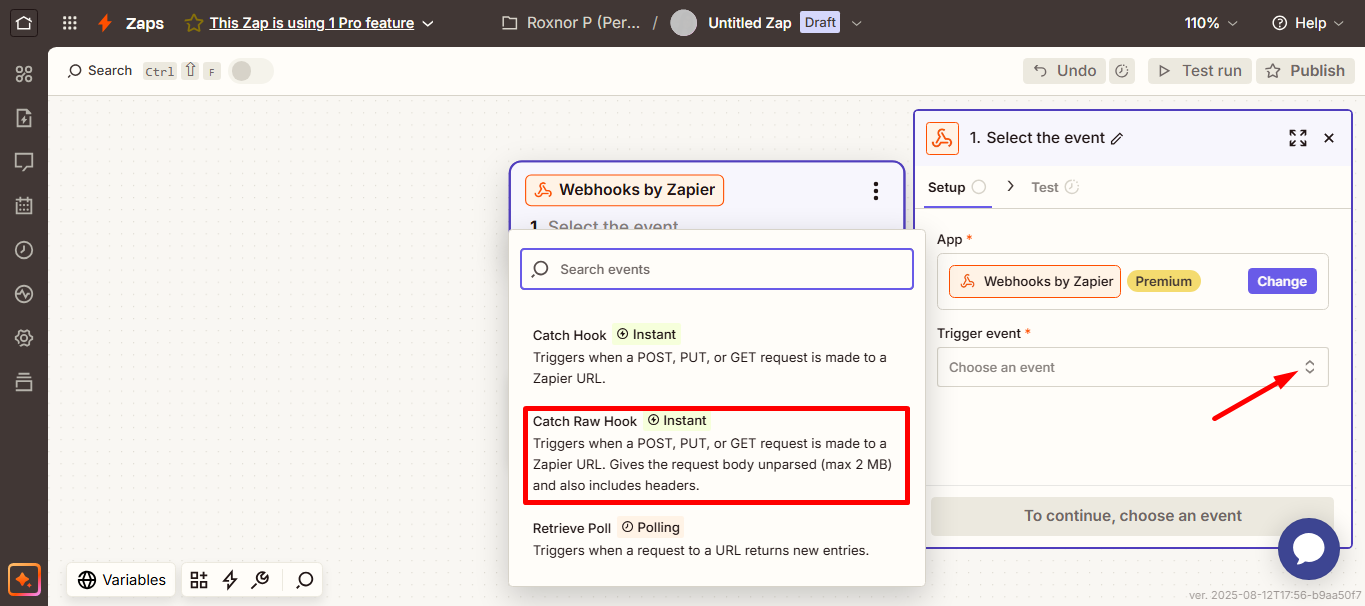Open the stacked versions icon in left sidebar
Screen dimensions: 1365x606
click(x=24, y=382)
